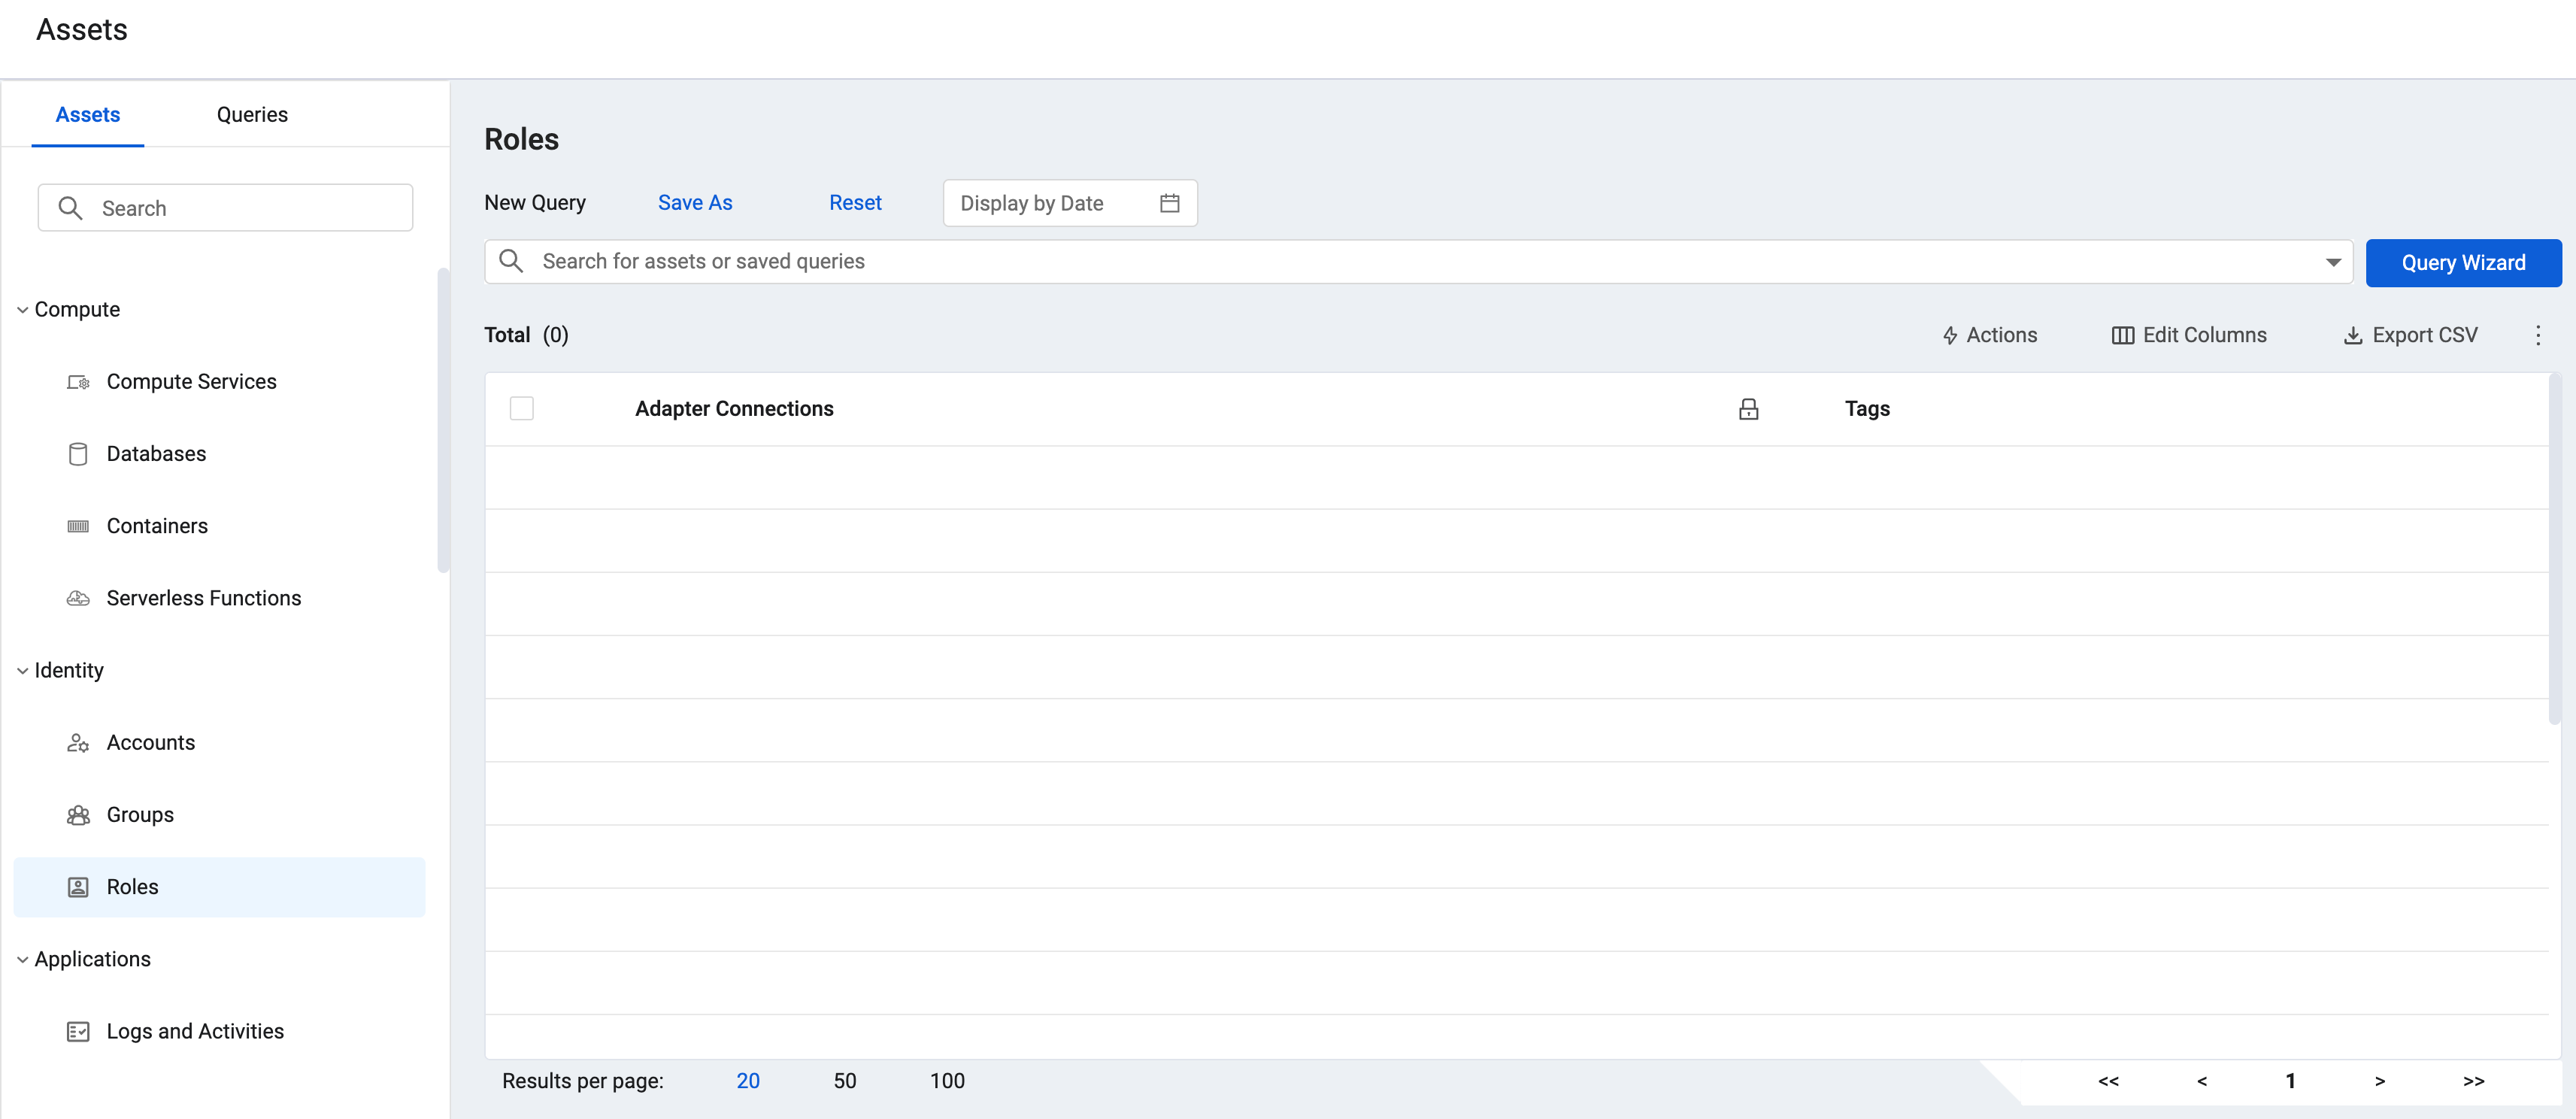Switch to the Queries tab
The width and height of the screenshot is (2576, 1119).
coord(252,115)
